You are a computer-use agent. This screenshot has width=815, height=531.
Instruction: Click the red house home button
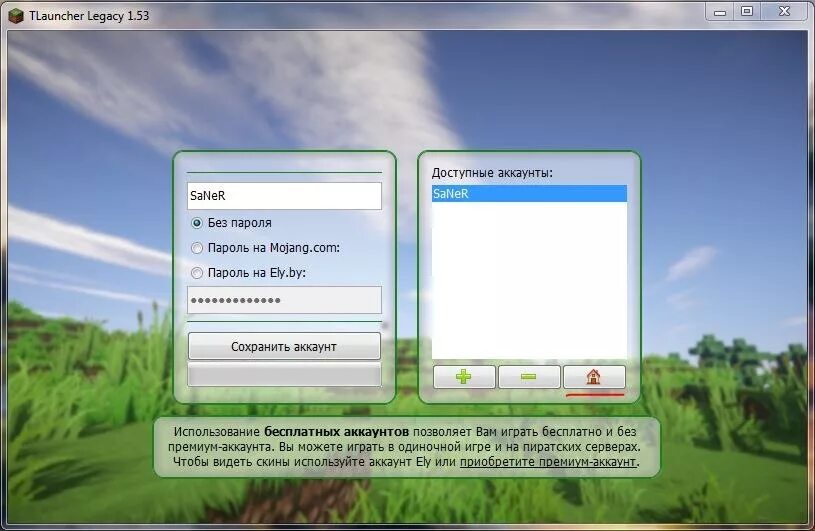(x=594, y=377)
